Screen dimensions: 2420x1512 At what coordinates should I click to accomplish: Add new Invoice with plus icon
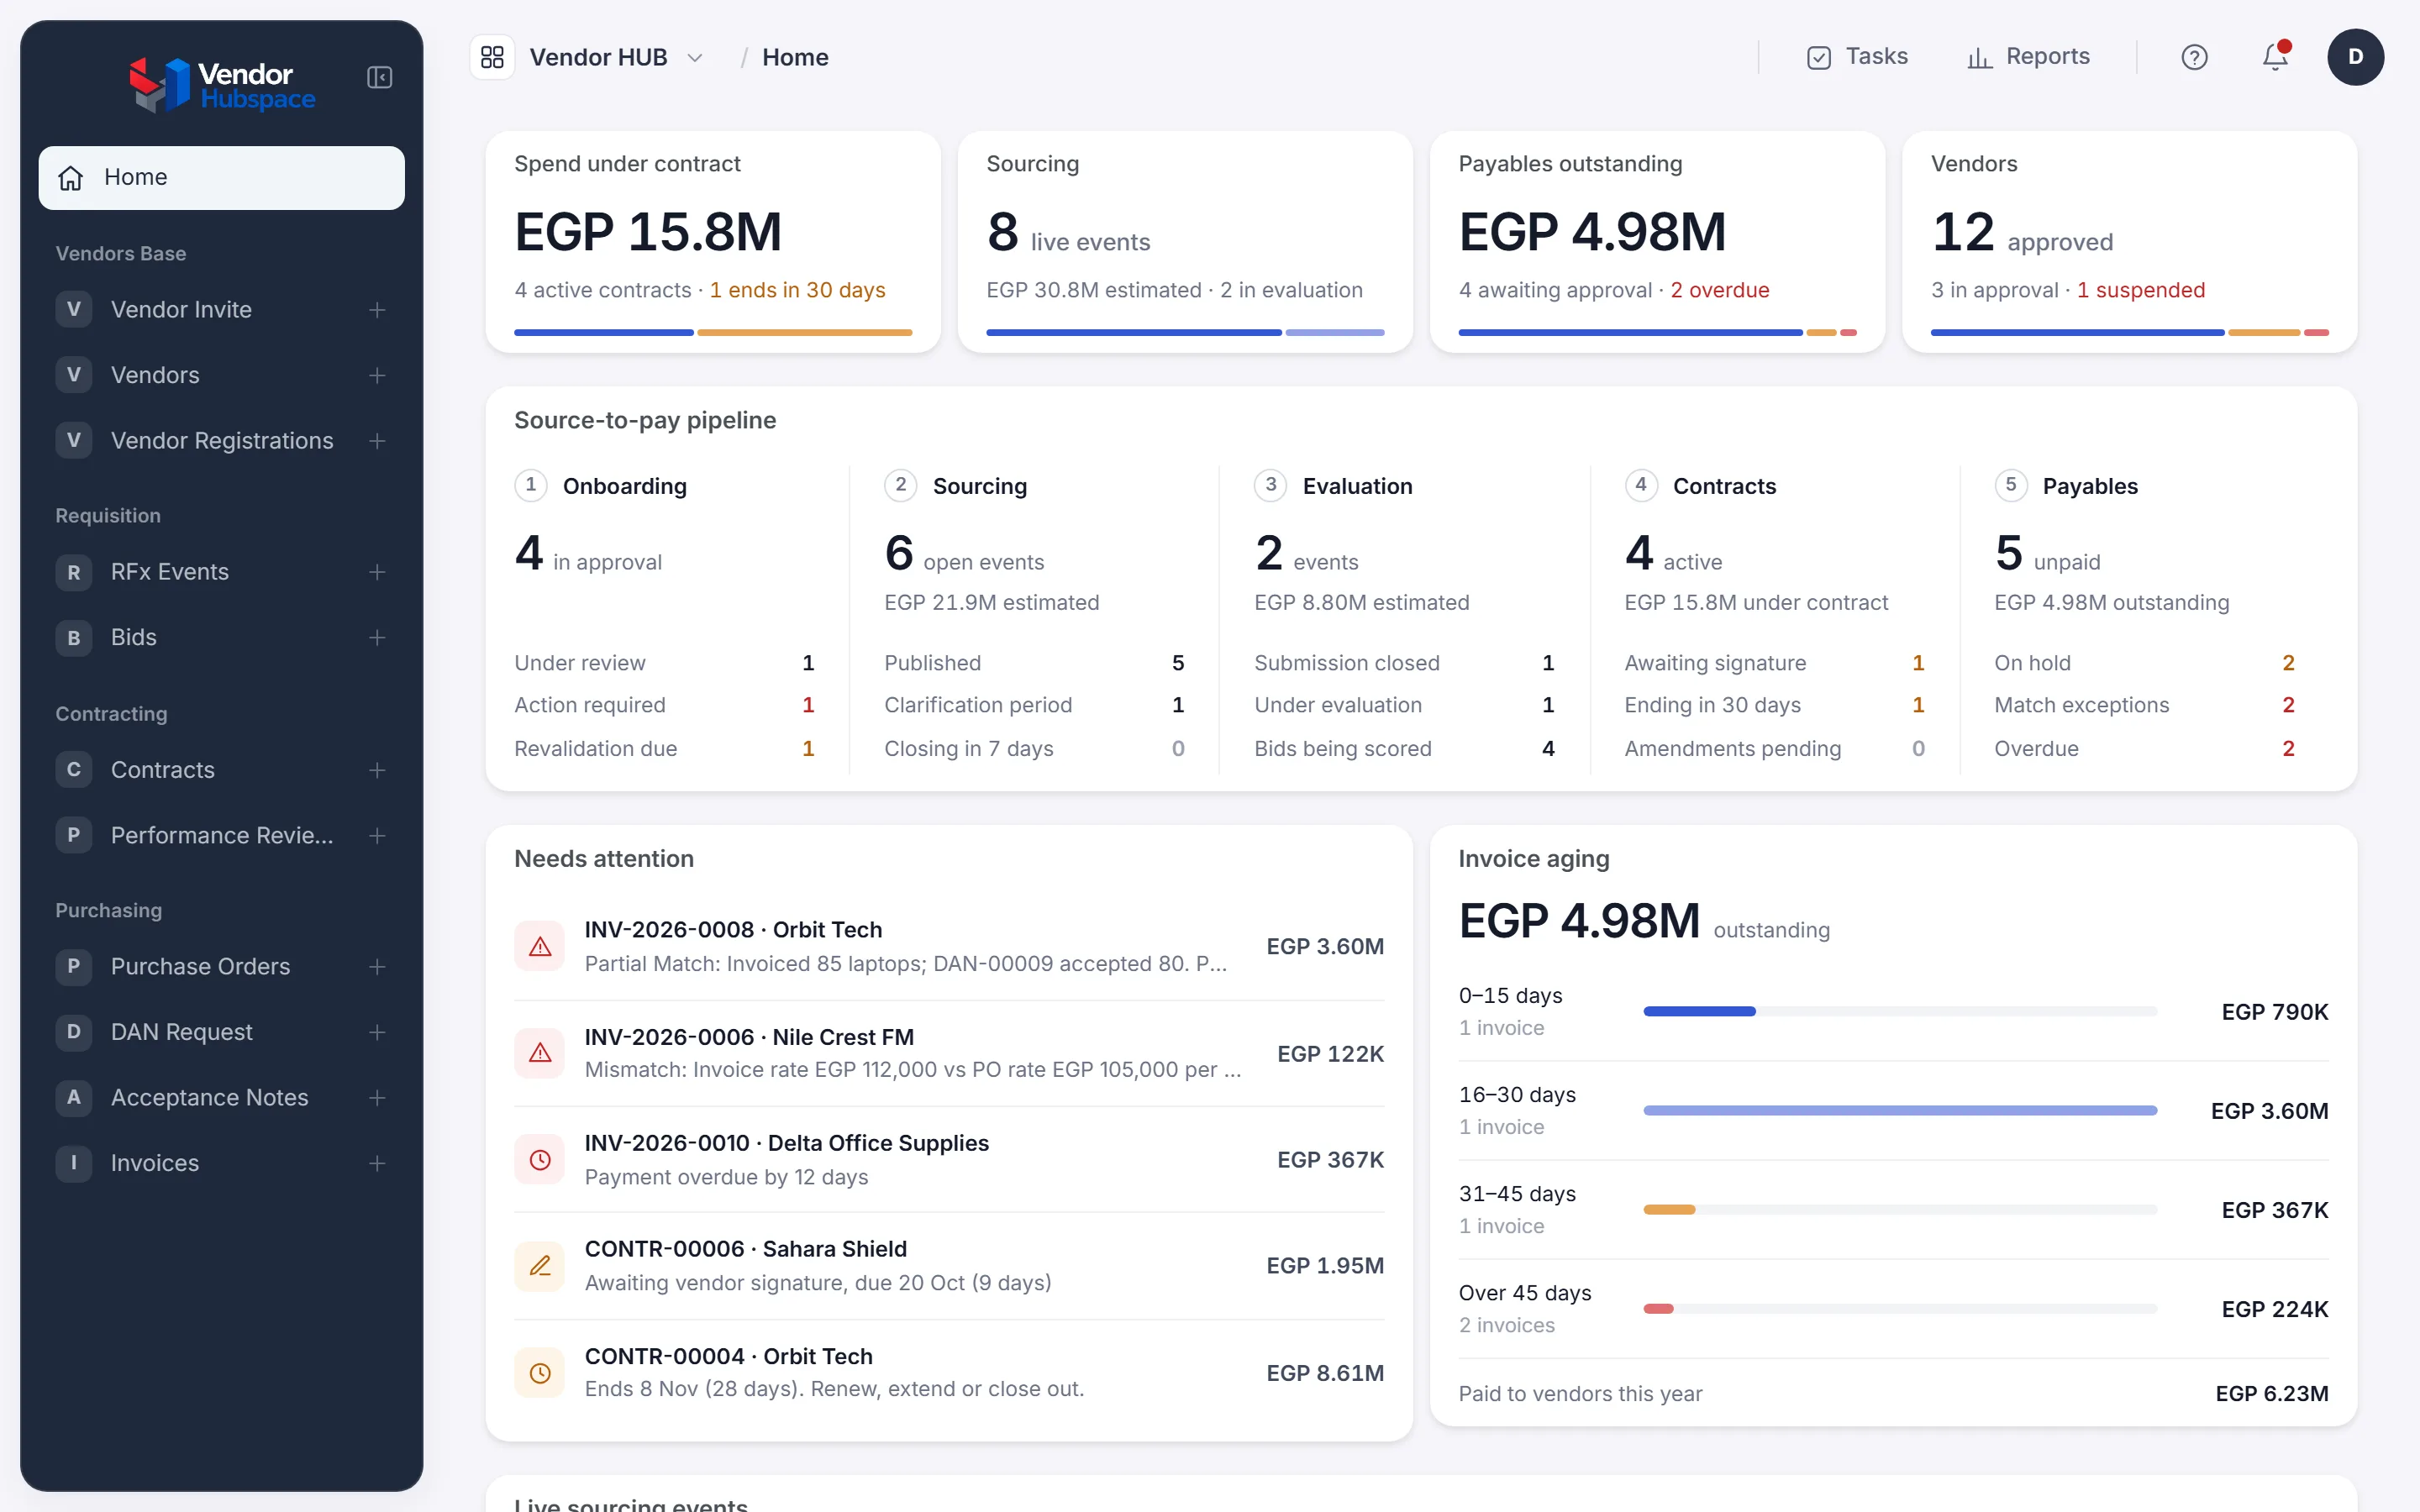tap(377, 1163)
